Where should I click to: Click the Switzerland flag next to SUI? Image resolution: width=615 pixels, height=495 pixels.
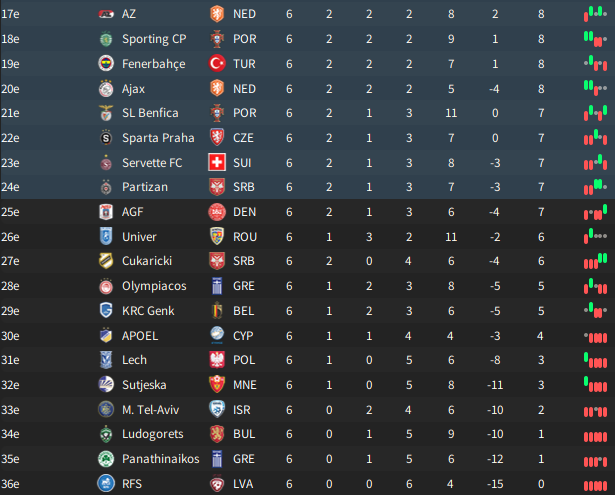coord(215,162)
